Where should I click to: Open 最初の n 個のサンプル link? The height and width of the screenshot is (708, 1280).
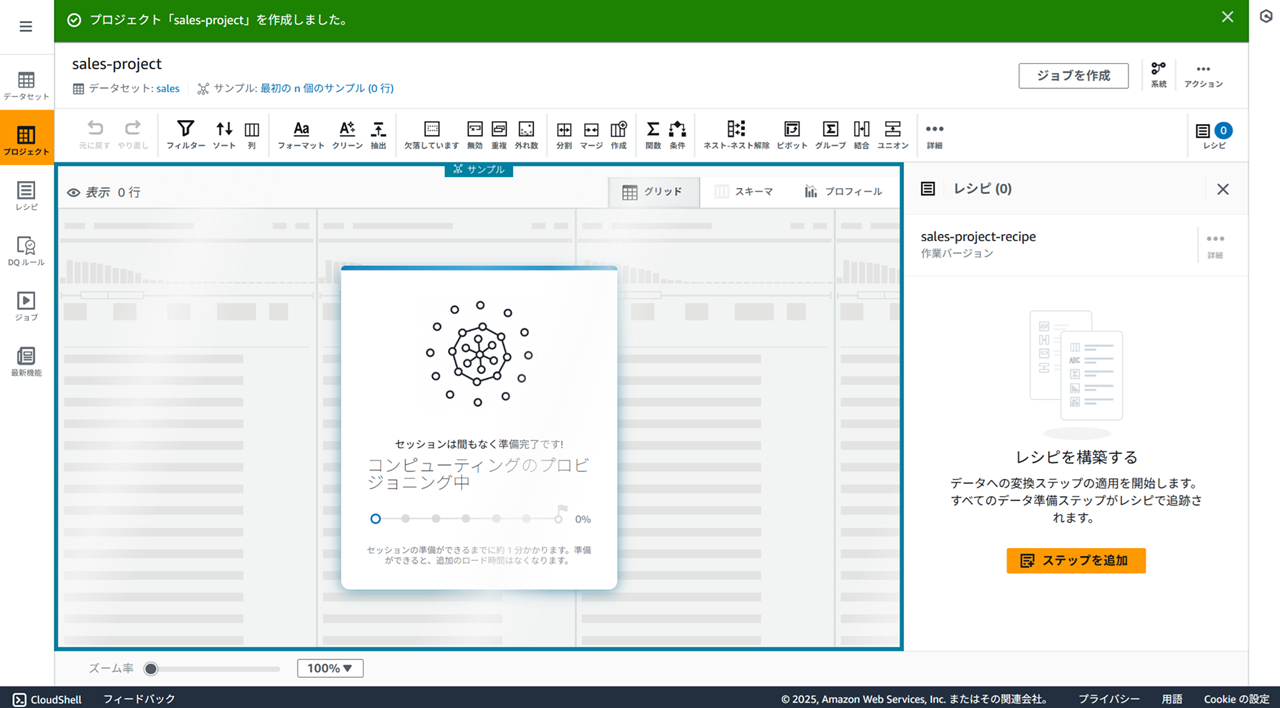[327, 88]
